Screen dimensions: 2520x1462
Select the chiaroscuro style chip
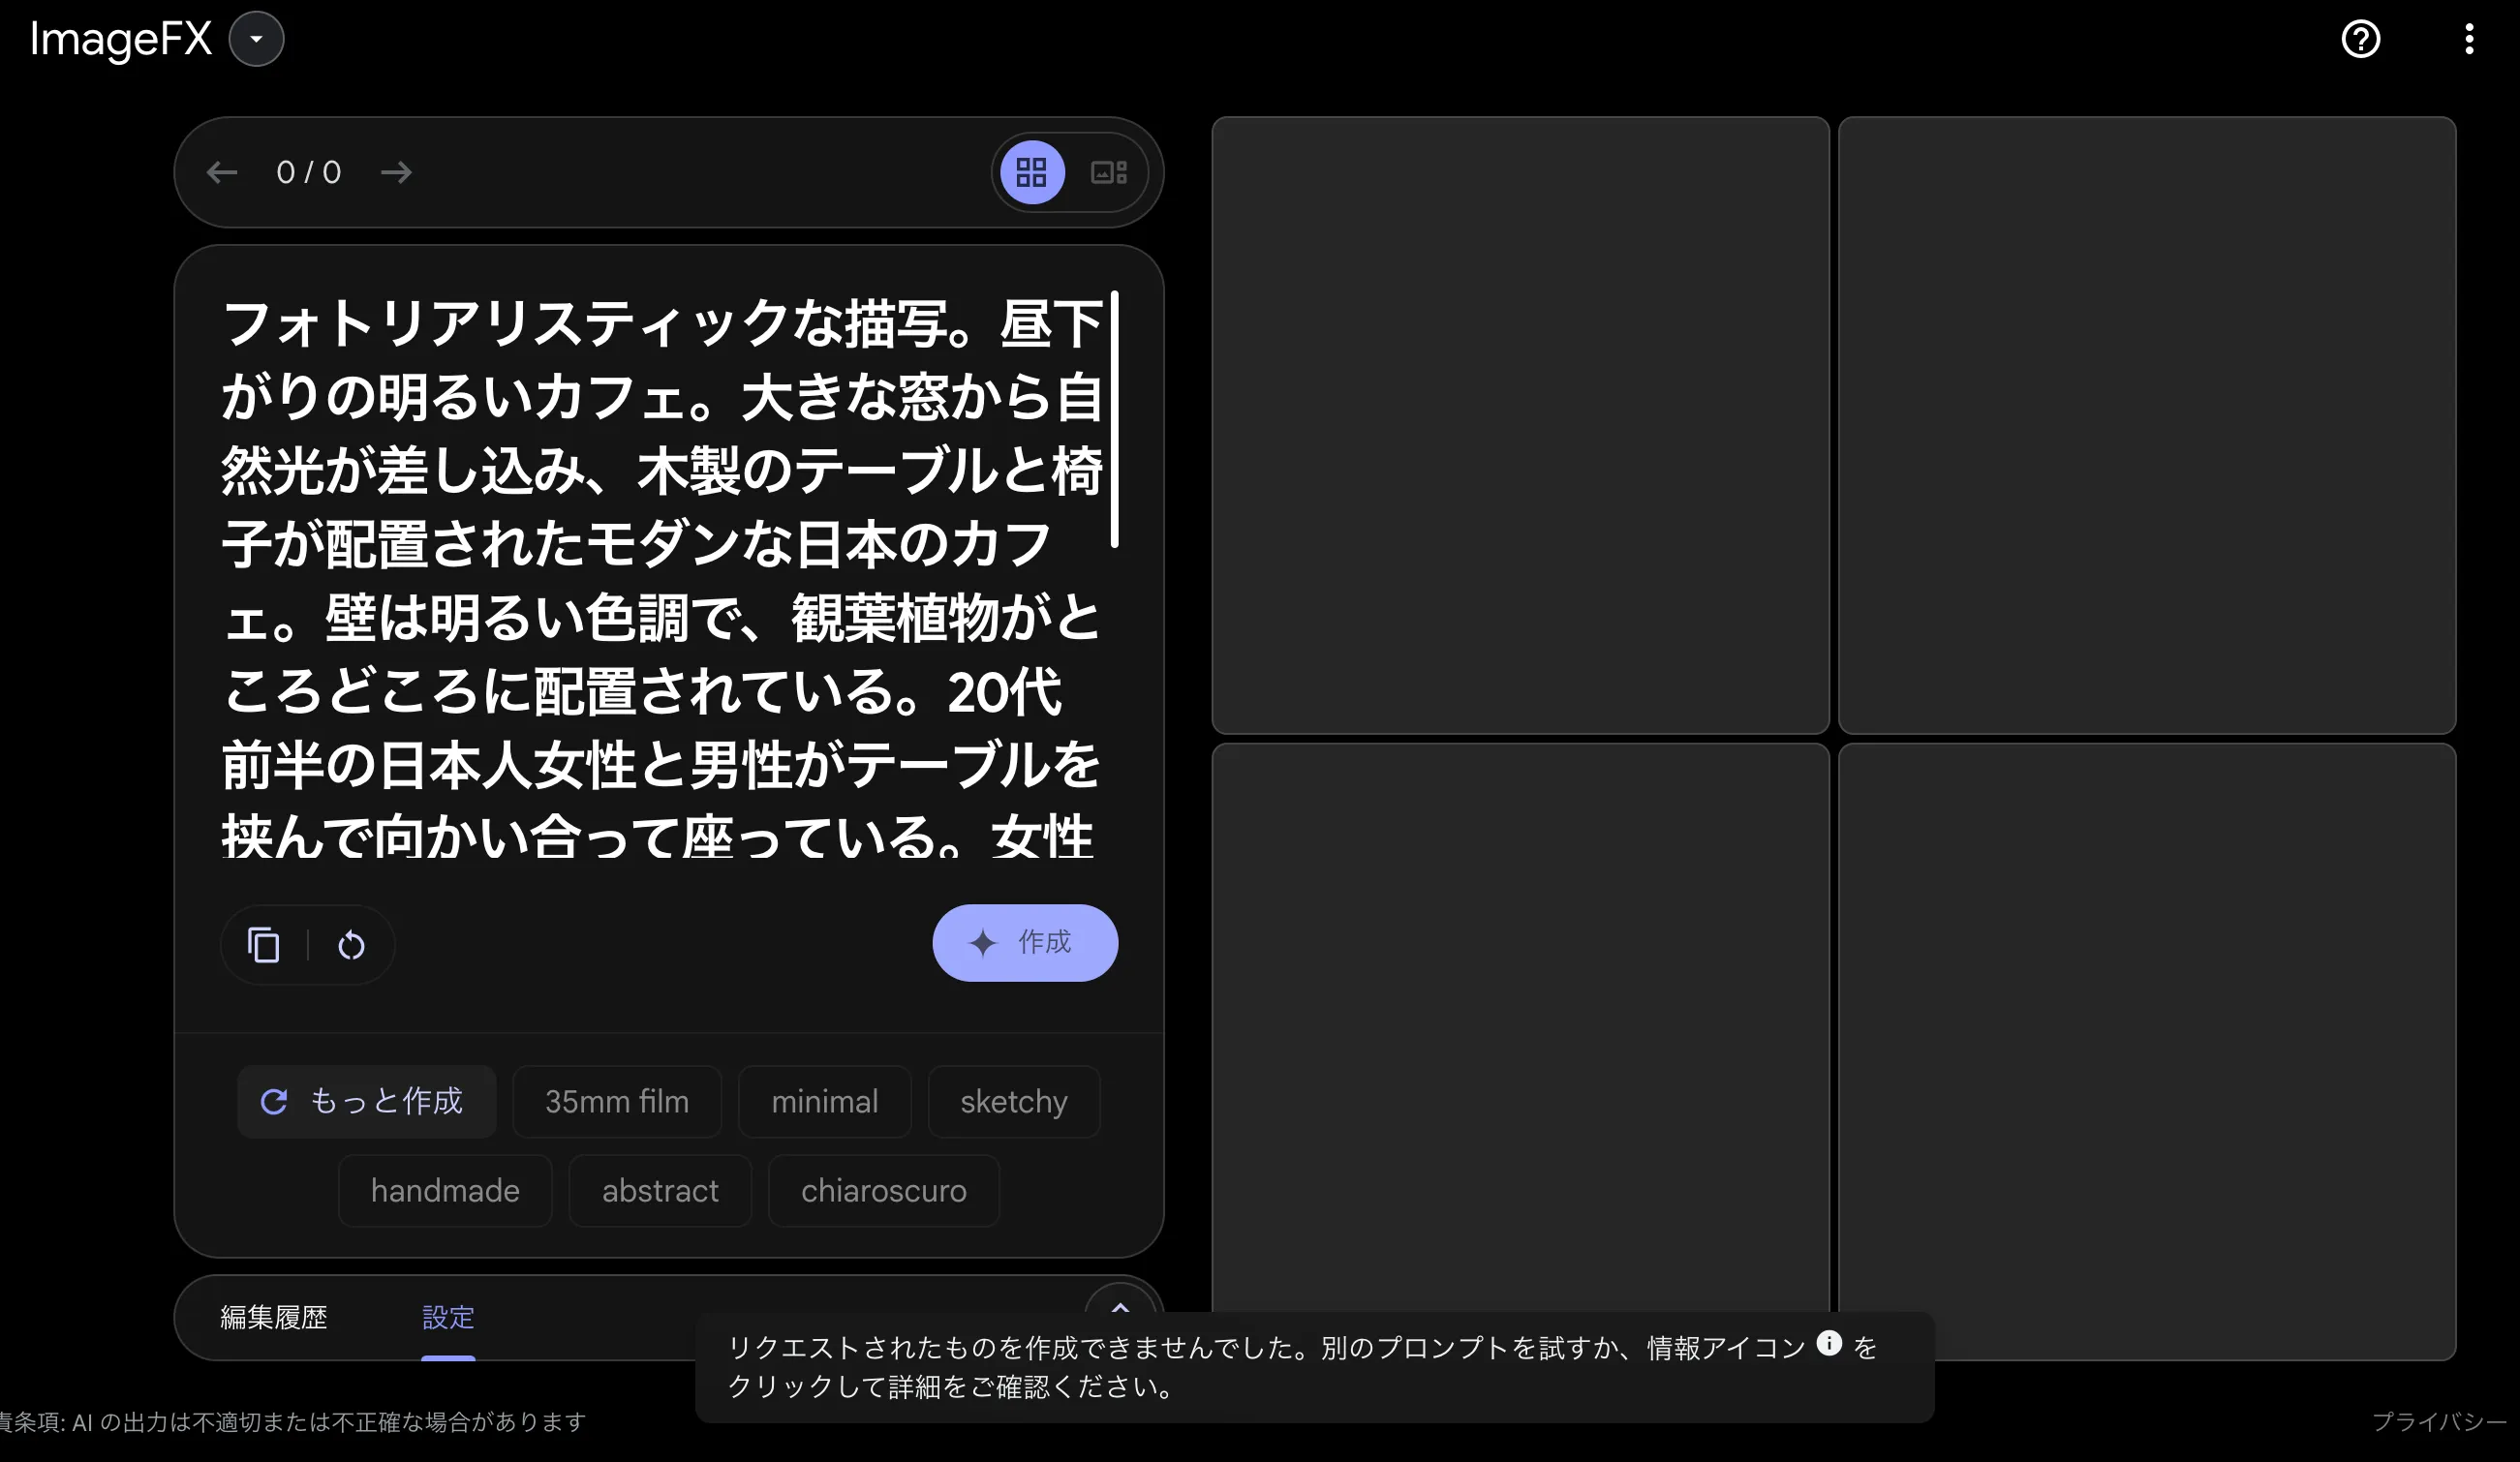click(883, 1190)
